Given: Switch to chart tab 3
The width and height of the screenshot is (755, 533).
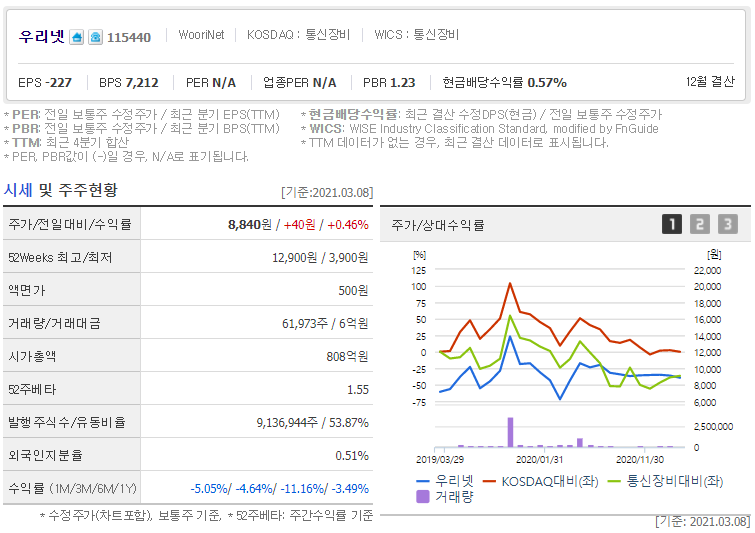Looking at the screenshot, I should pyautogui.click(x=728, y=224).
